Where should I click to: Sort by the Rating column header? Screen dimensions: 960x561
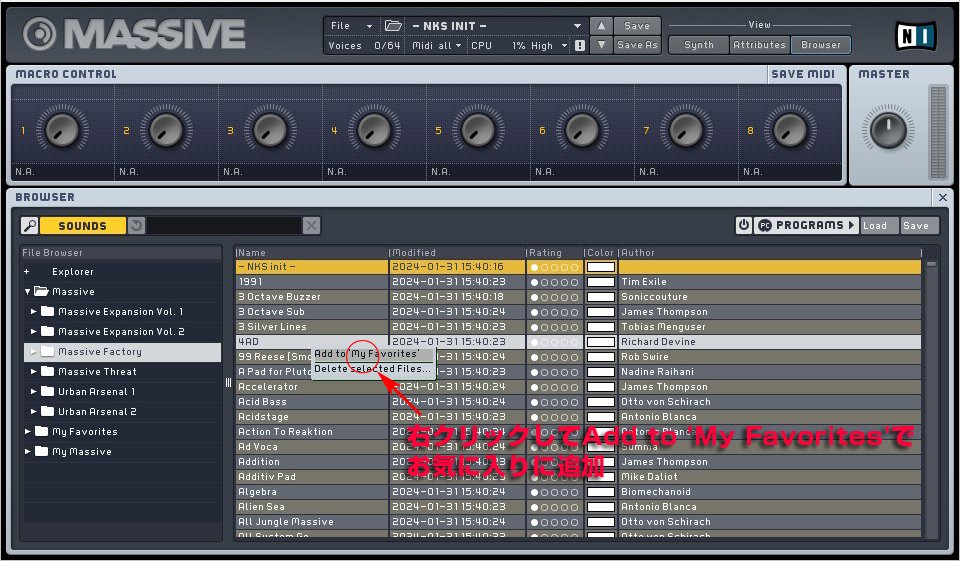coord(554,252)
